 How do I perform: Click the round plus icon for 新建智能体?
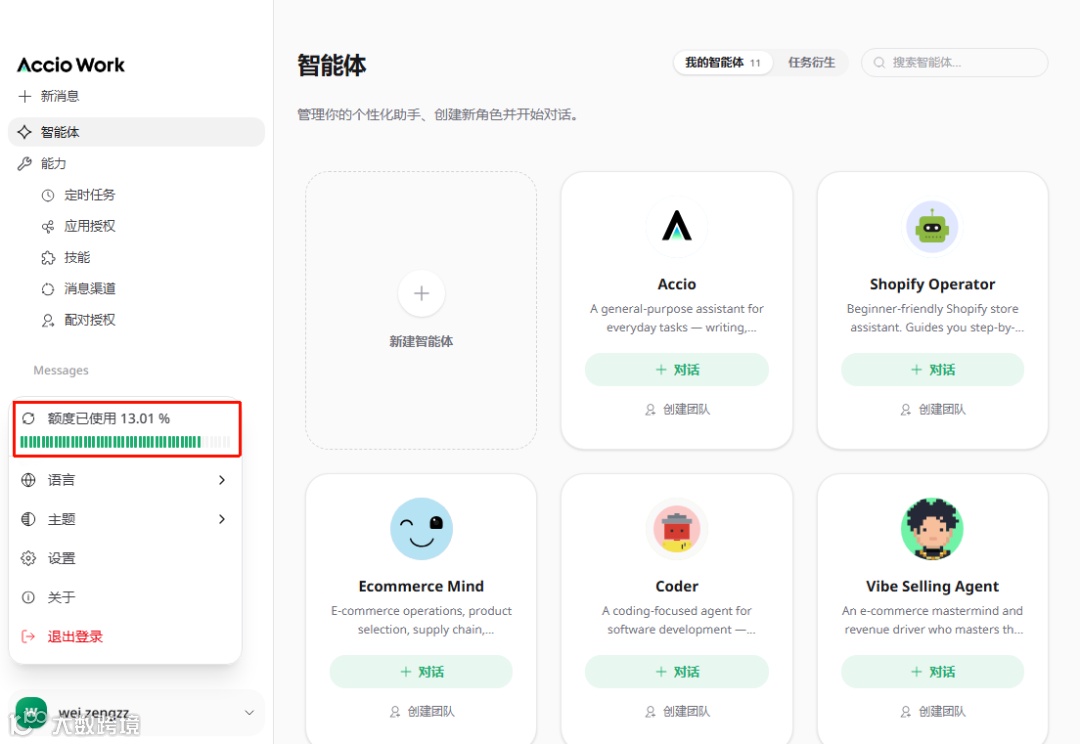coord(422,293)
